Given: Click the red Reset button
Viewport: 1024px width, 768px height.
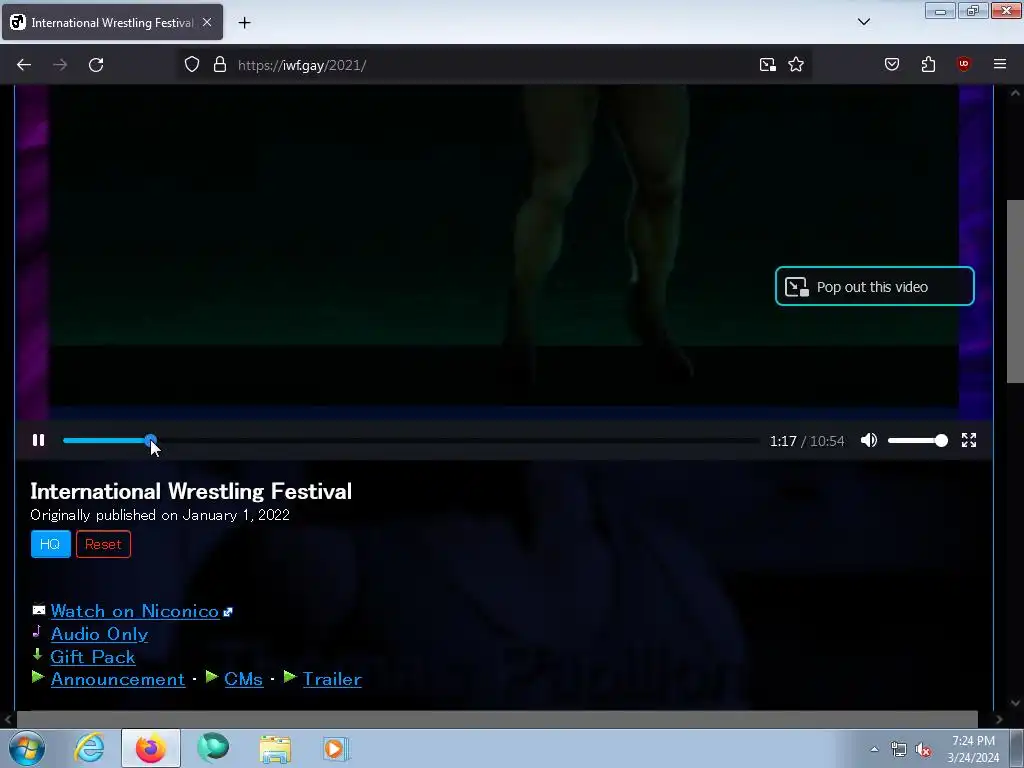Looking at the screenshot, I should tap(103, 544).
